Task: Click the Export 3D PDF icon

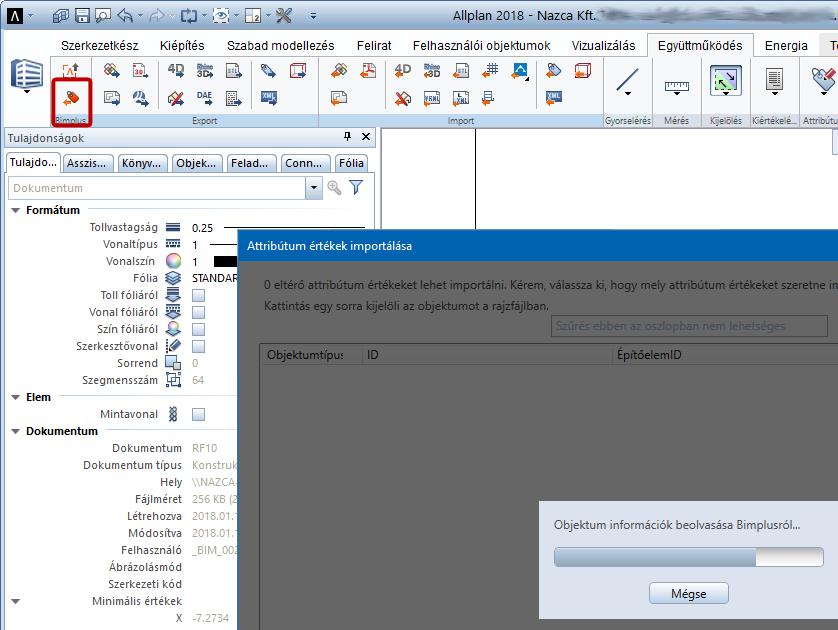Action: 140,70
